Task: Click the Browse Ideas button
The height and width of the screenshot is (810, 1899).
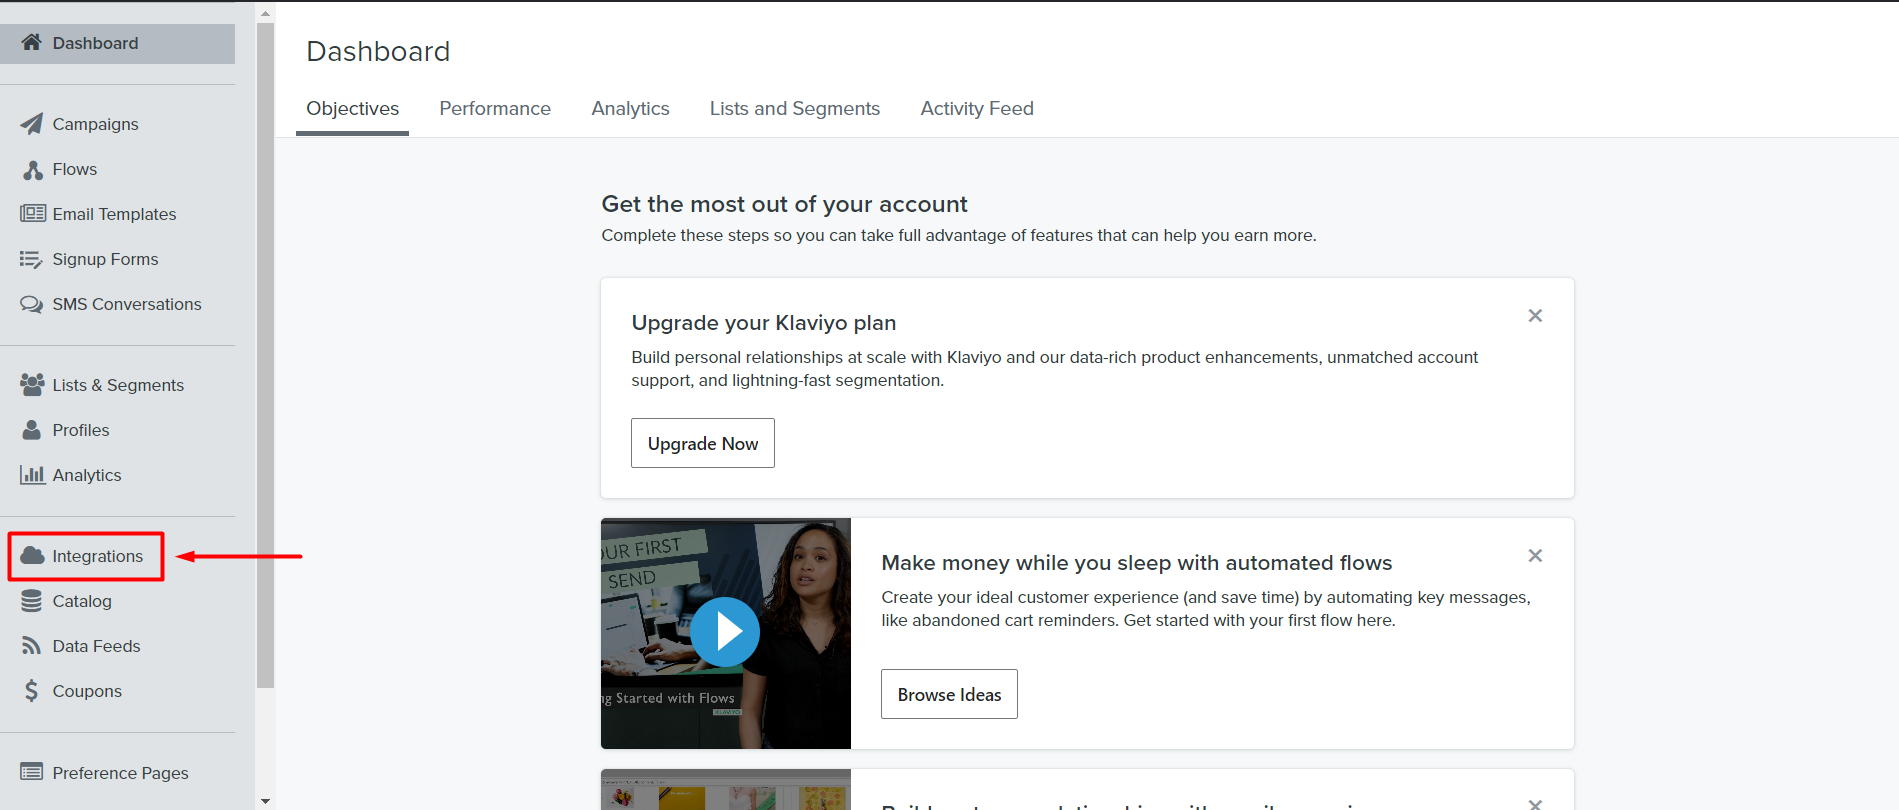Action: [x=949, y=694]
